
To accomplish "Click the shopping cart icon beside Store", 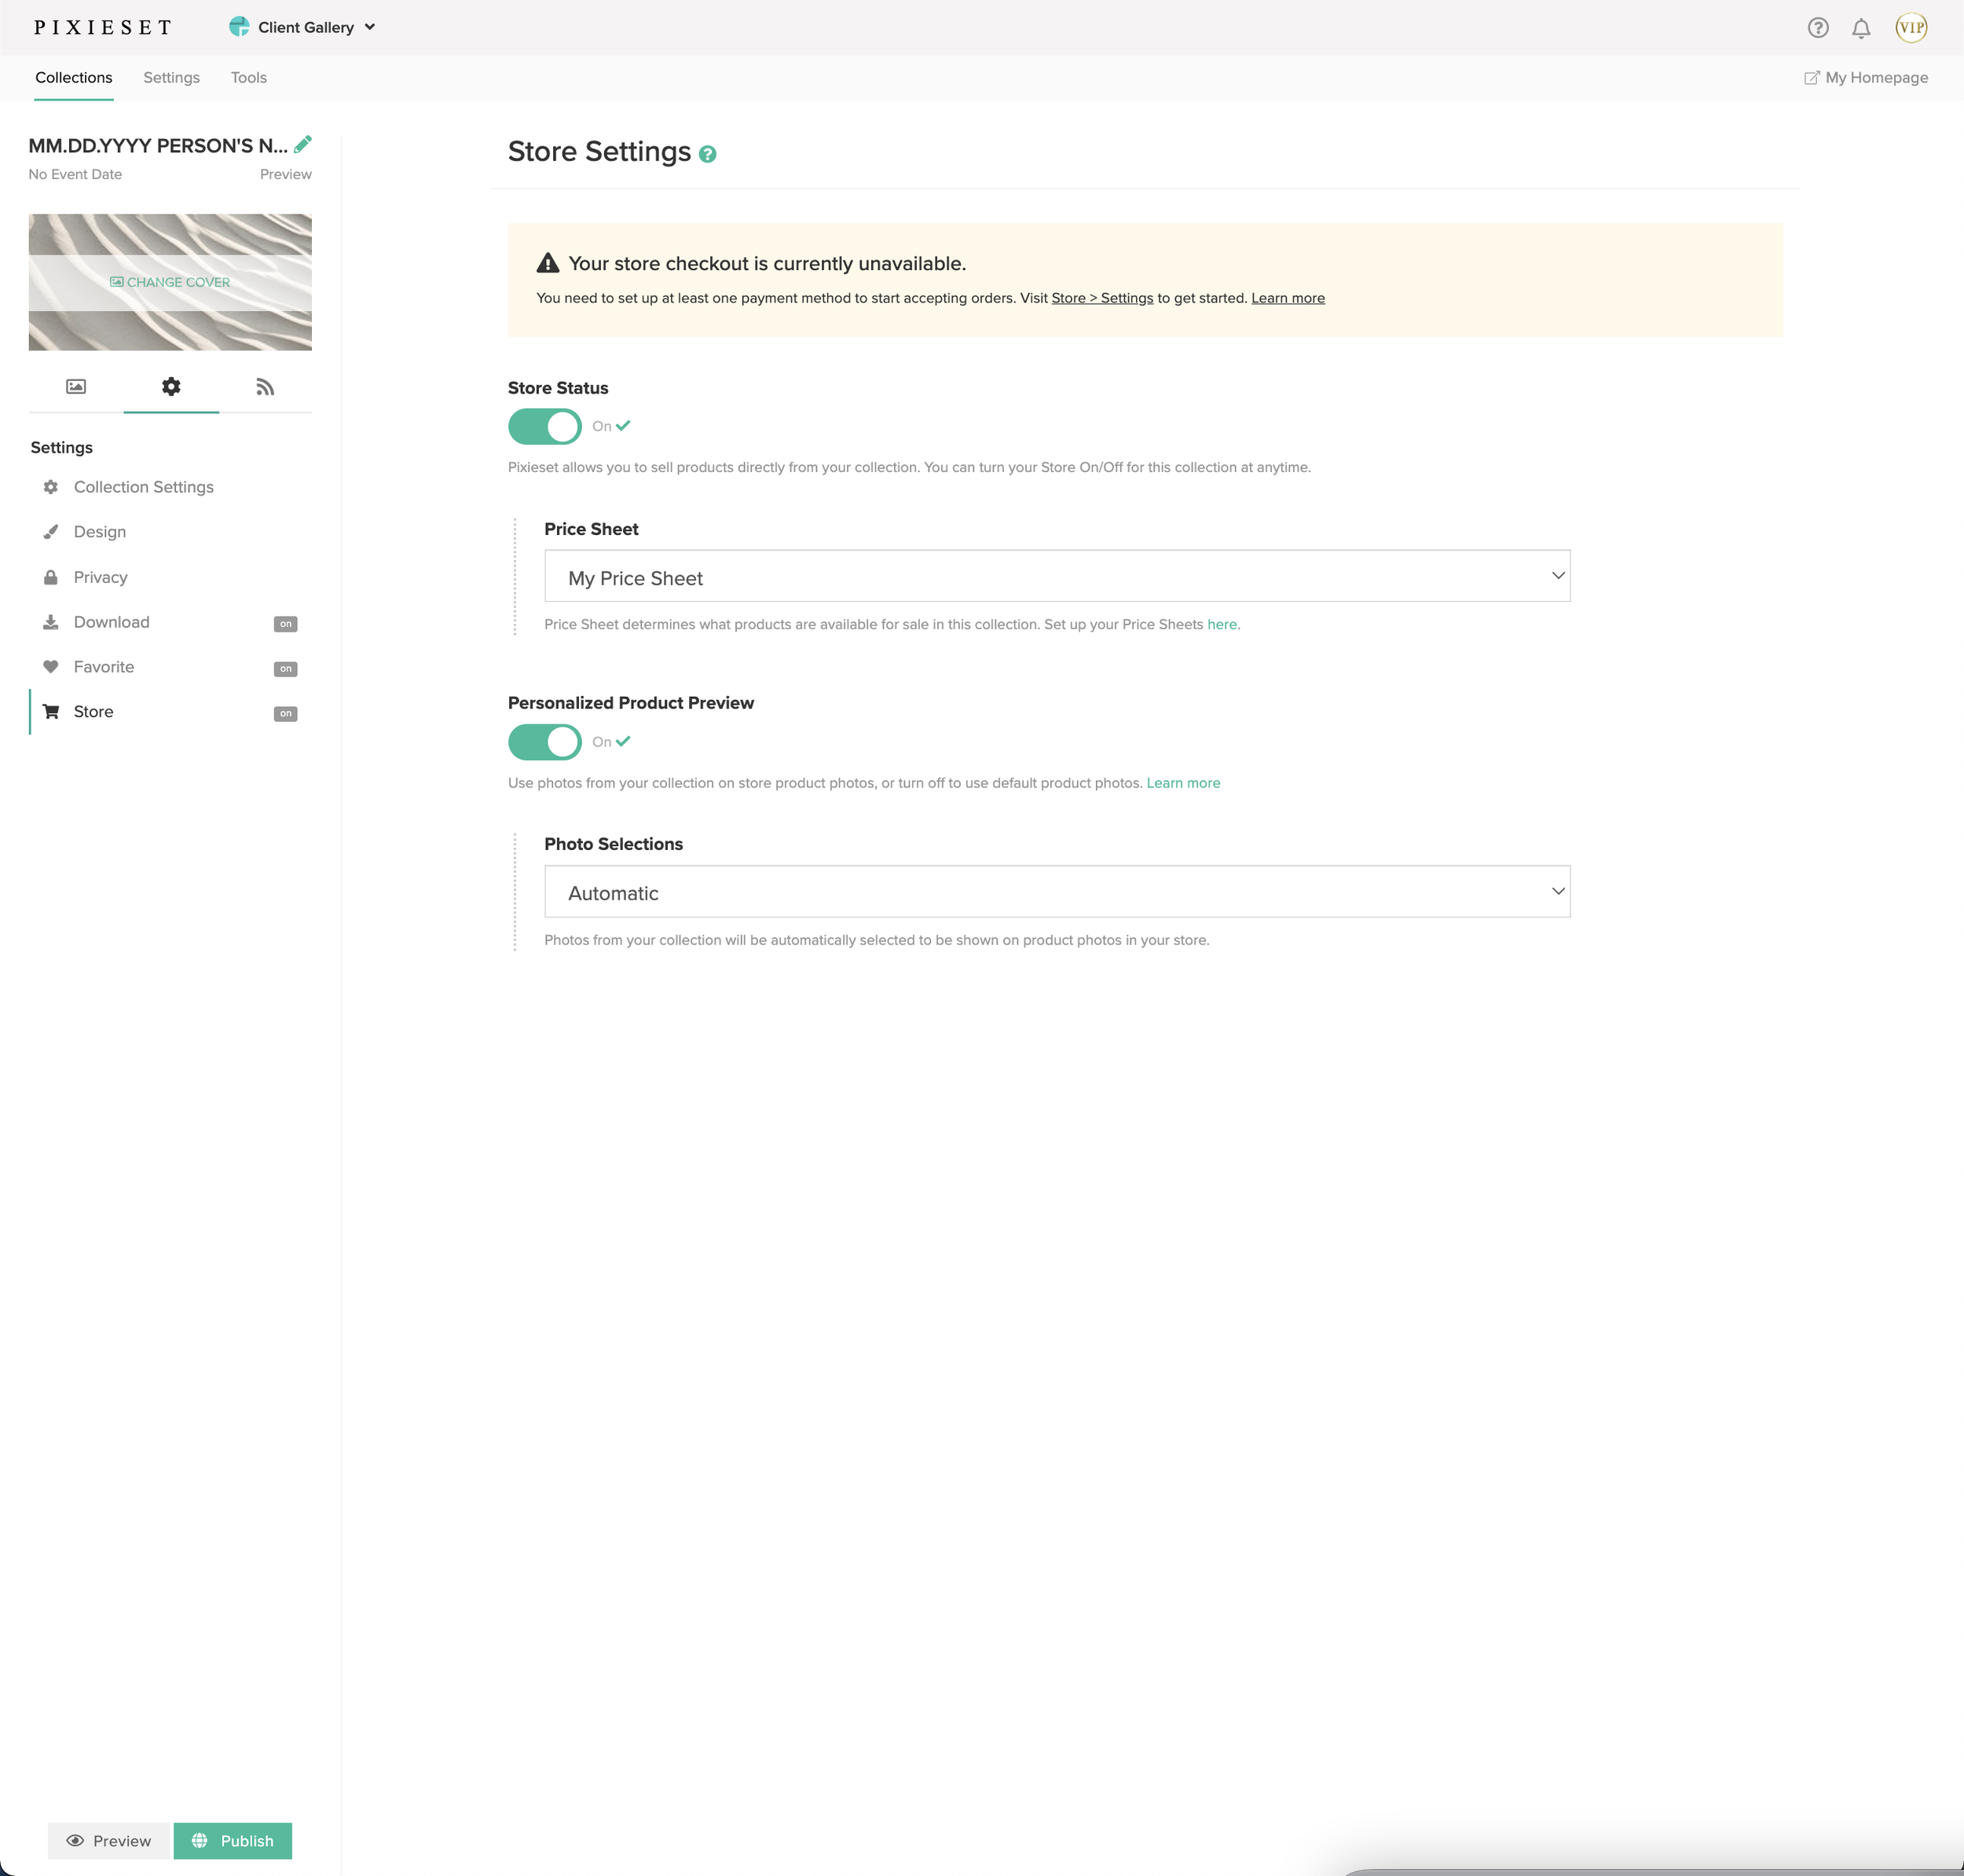I will tap(51, 712).
